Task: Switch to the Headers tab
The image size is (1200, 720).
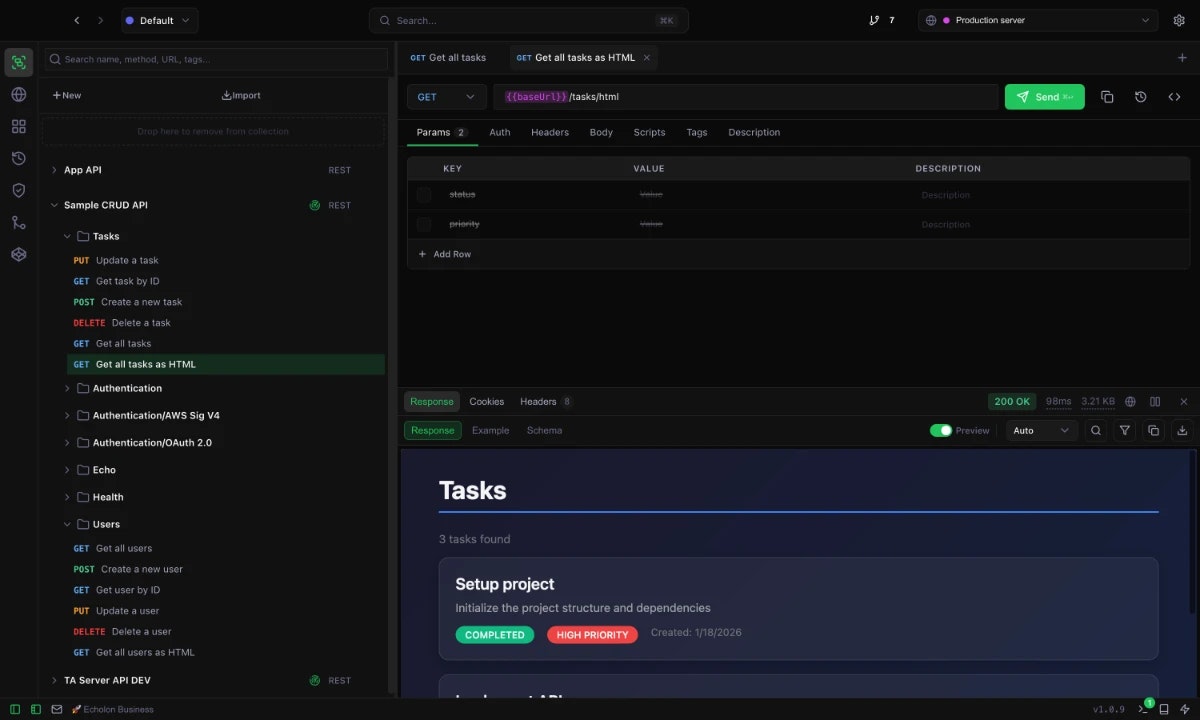Action: pyautogui.click(x=549, y=132)
